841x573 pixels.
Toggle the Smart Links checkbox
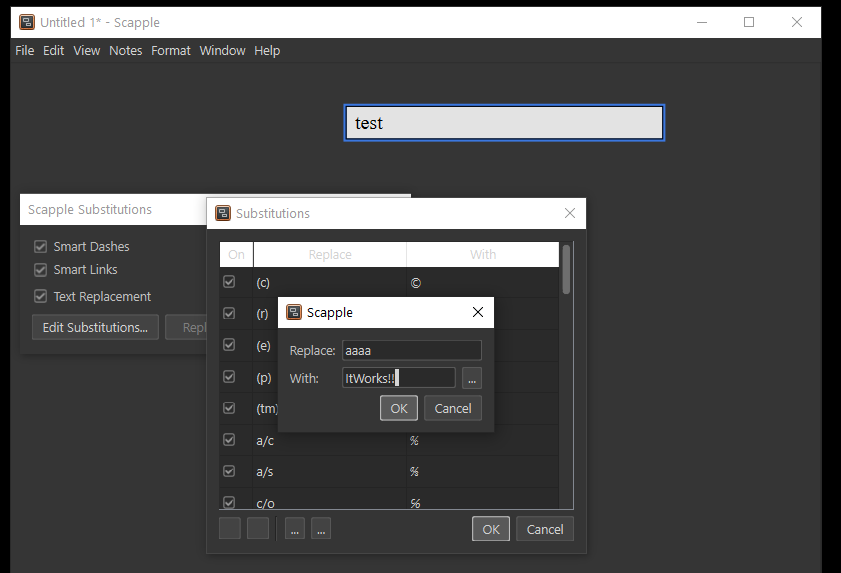(40, 269)
